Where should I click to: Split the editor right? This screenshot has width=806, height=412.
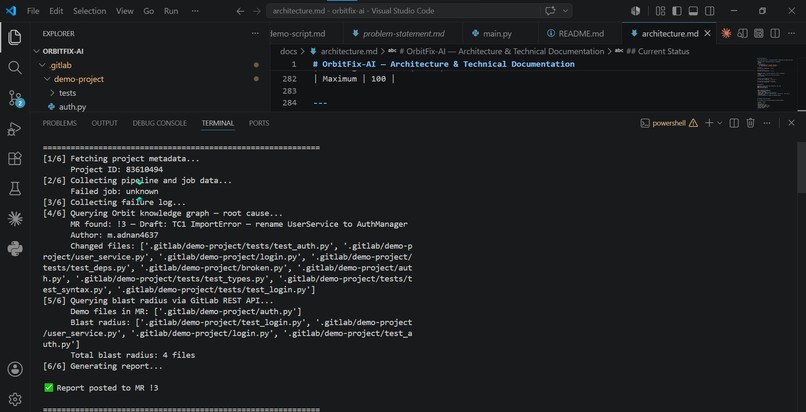775,33
